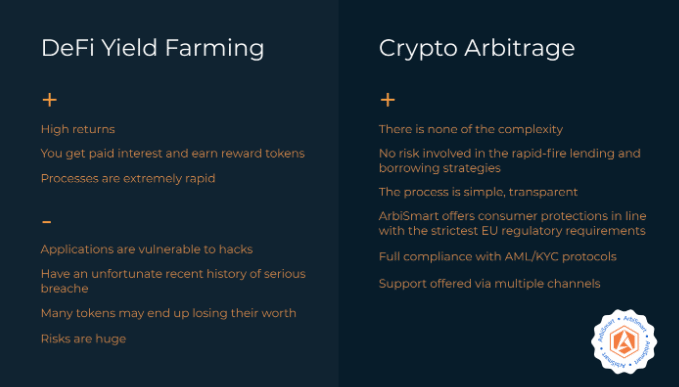Select the Crypto Arbitrage heading

click(477, 48)
